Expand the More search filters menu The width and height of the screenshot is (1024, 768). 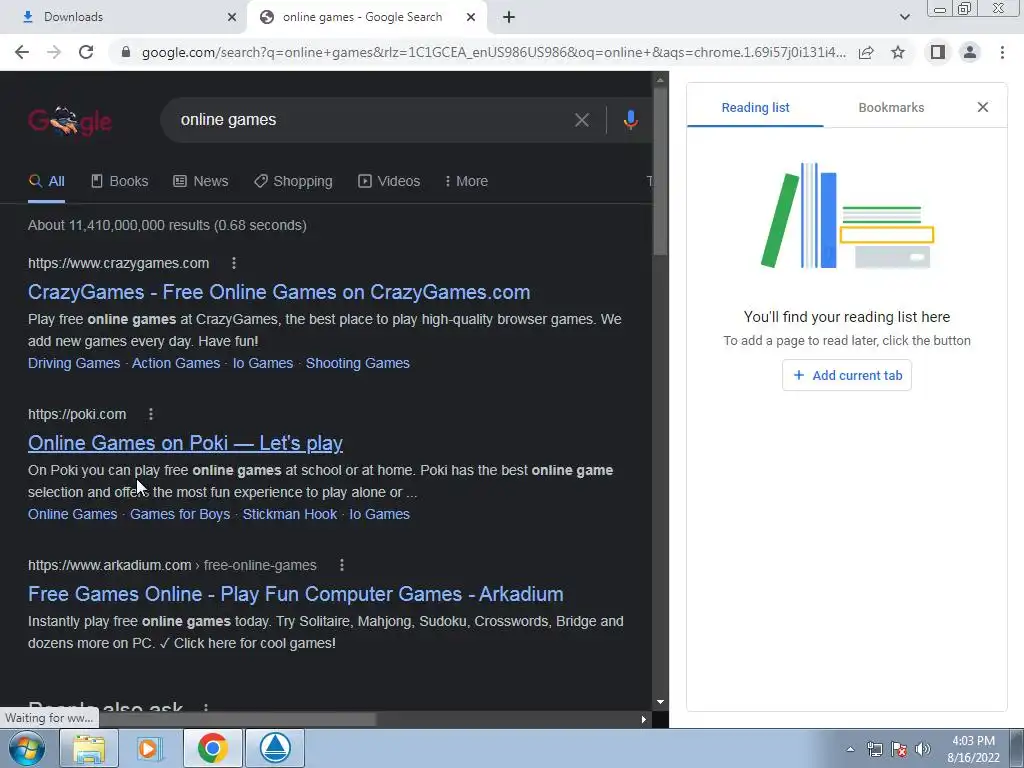(466, 181)
